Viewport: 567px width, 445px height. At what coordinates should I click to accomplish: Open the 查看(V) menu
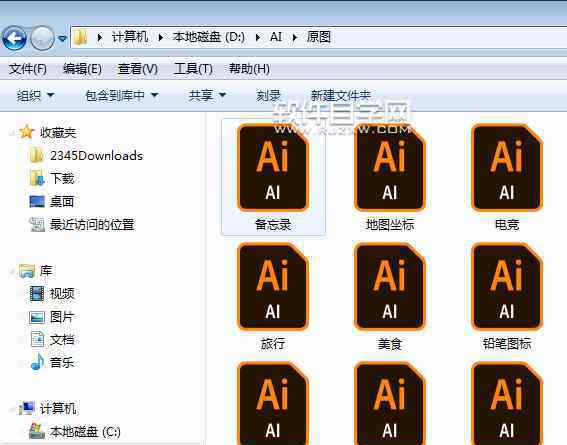138,69
